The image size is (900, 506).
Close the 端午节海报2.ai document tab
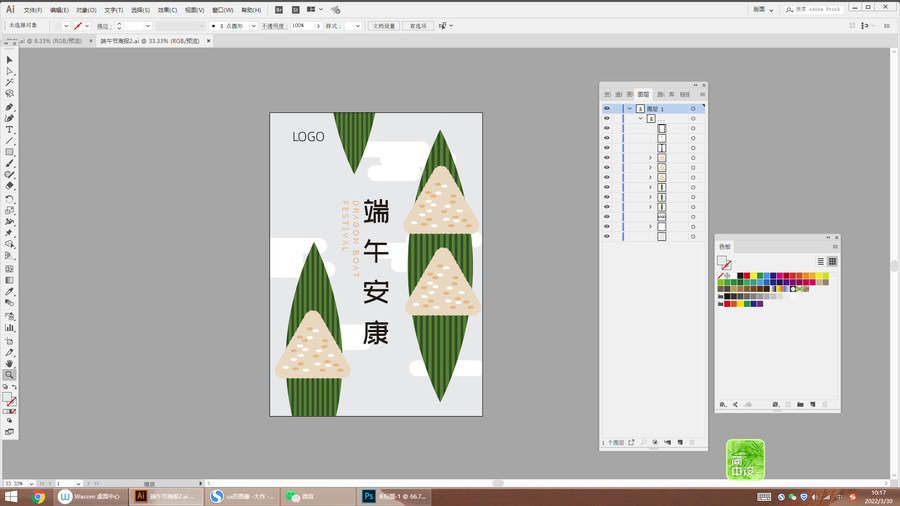click(208, 41)
